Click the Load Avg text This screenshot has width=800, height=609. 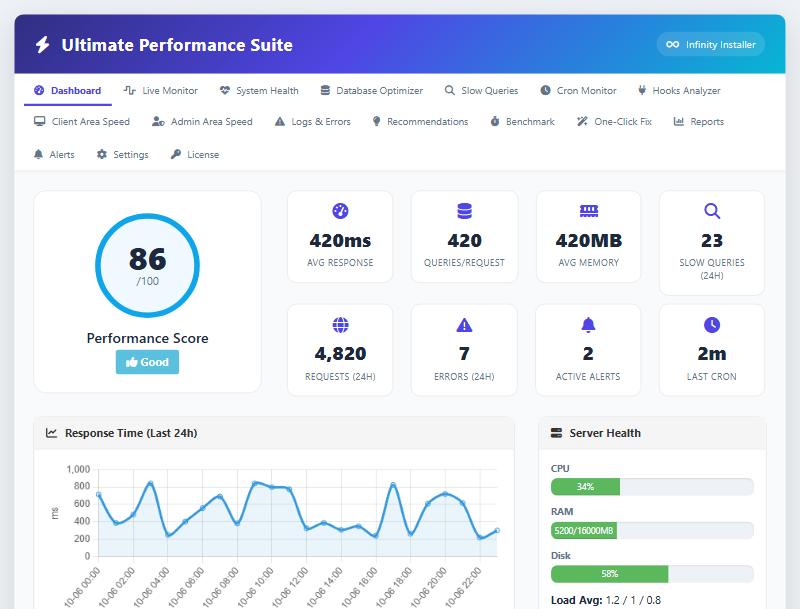point(606,600)
